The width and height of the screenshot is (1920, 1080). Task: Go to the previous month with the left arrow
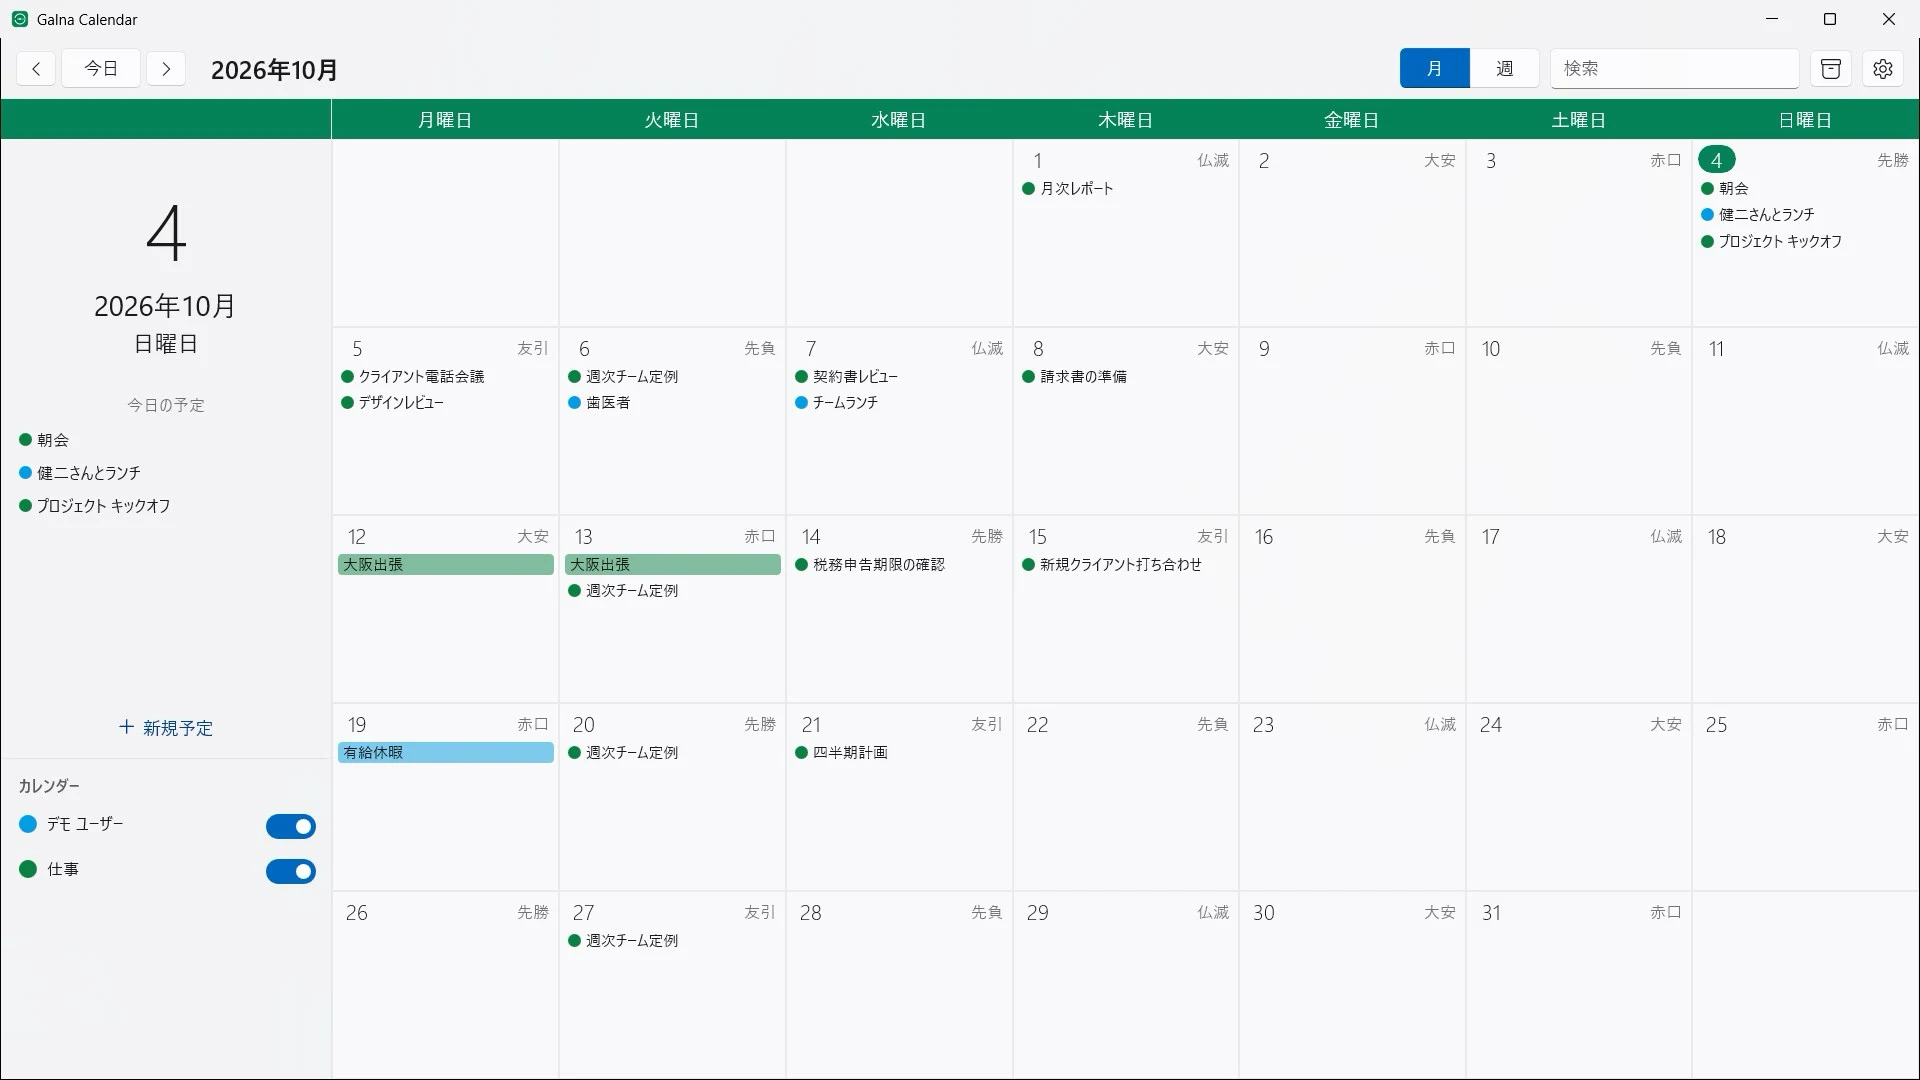click(x=36, y=69)
